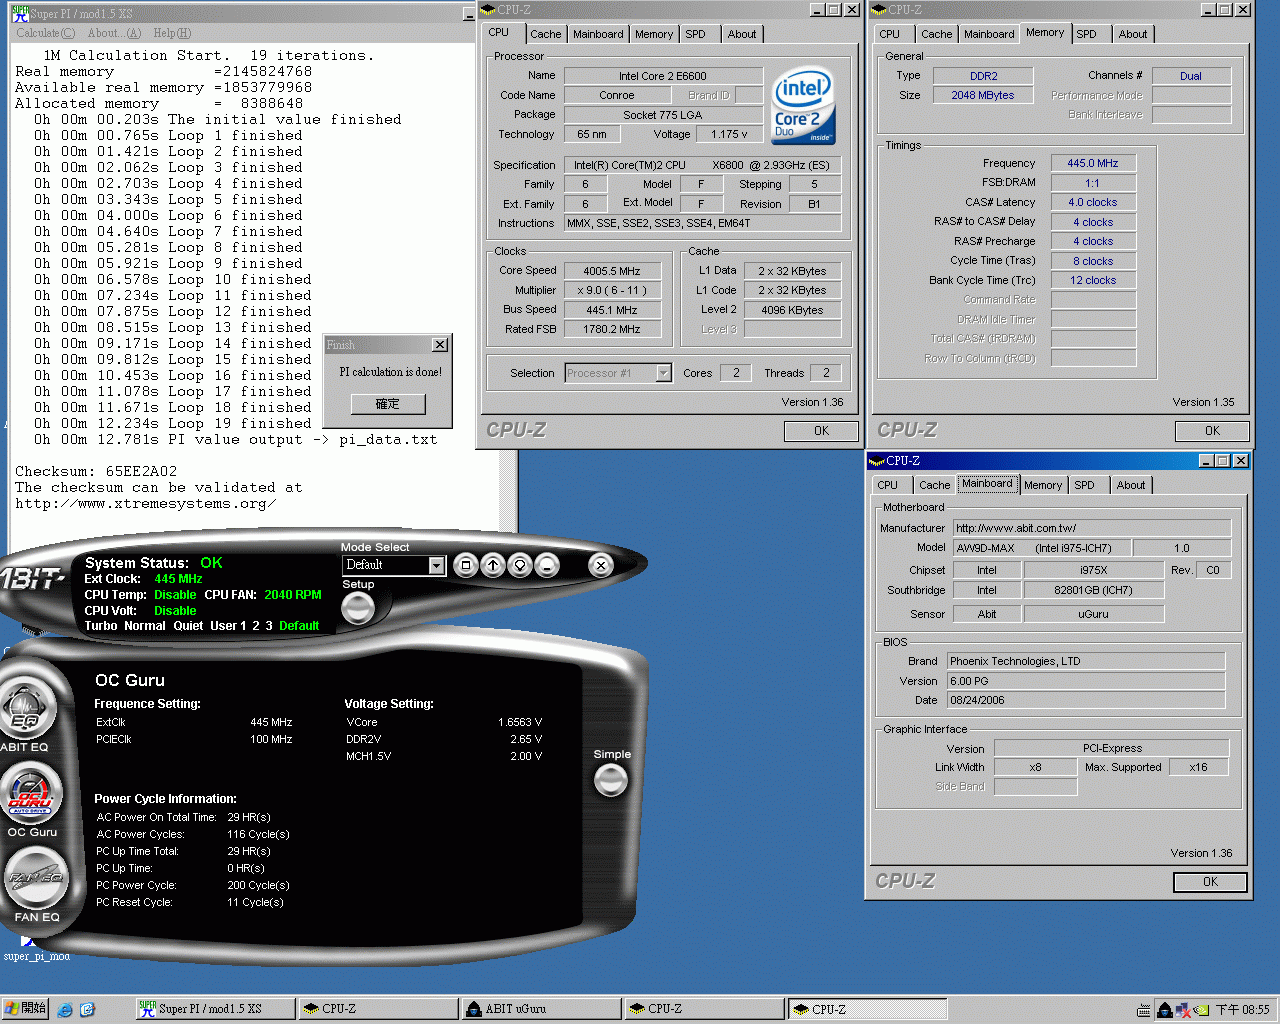This screenshot has height=1024, width=1280.
Task: Select Normal mode in uGuru
Action: [145, 626]
